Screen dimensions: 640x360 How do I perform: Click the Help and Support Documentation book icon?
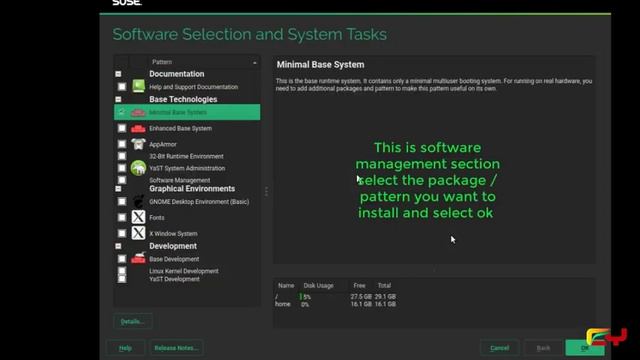click(138, 86)
